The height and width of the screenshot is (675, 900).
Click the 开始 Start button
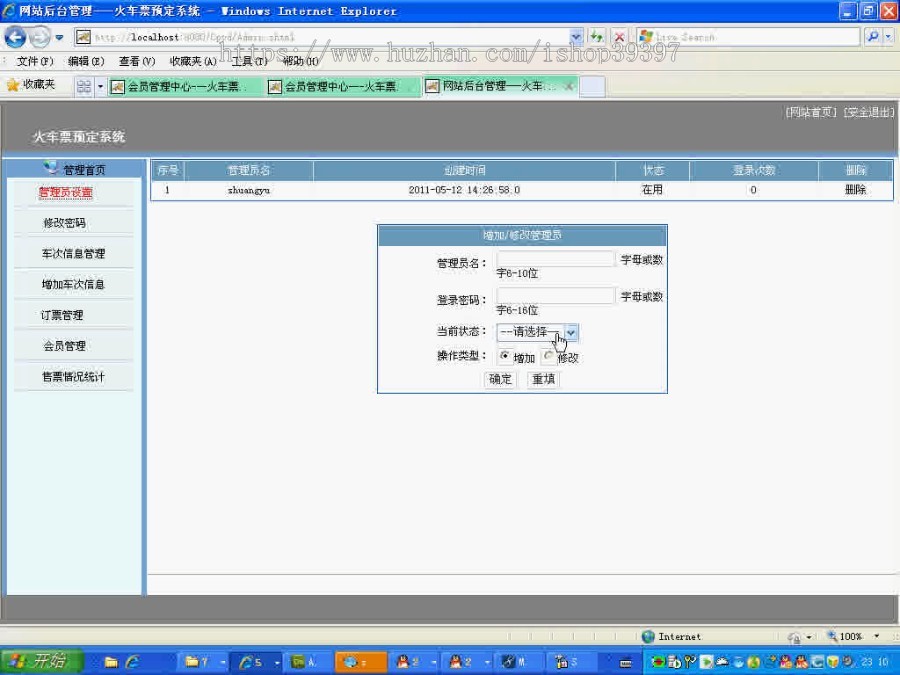tap(42, 662)
